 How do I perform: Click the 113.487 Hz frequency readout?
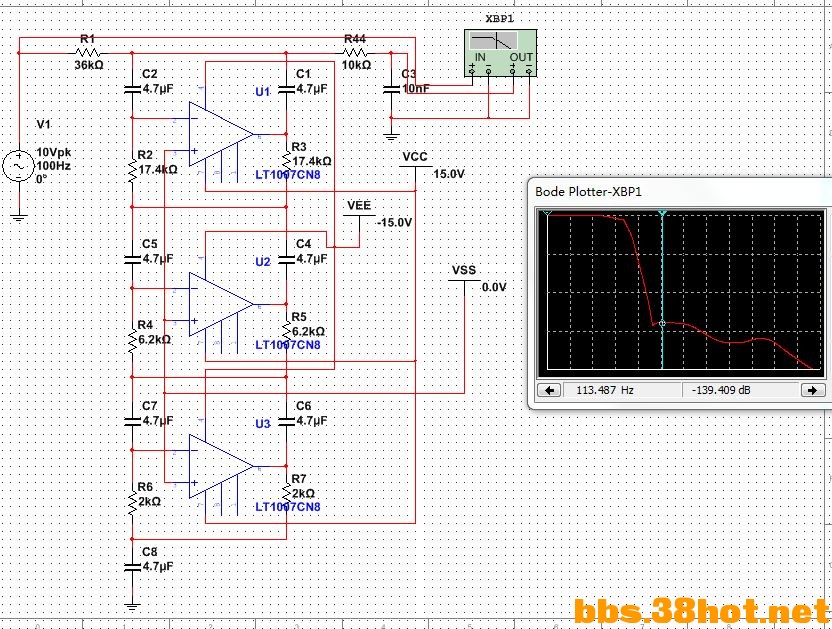[605, 390]
